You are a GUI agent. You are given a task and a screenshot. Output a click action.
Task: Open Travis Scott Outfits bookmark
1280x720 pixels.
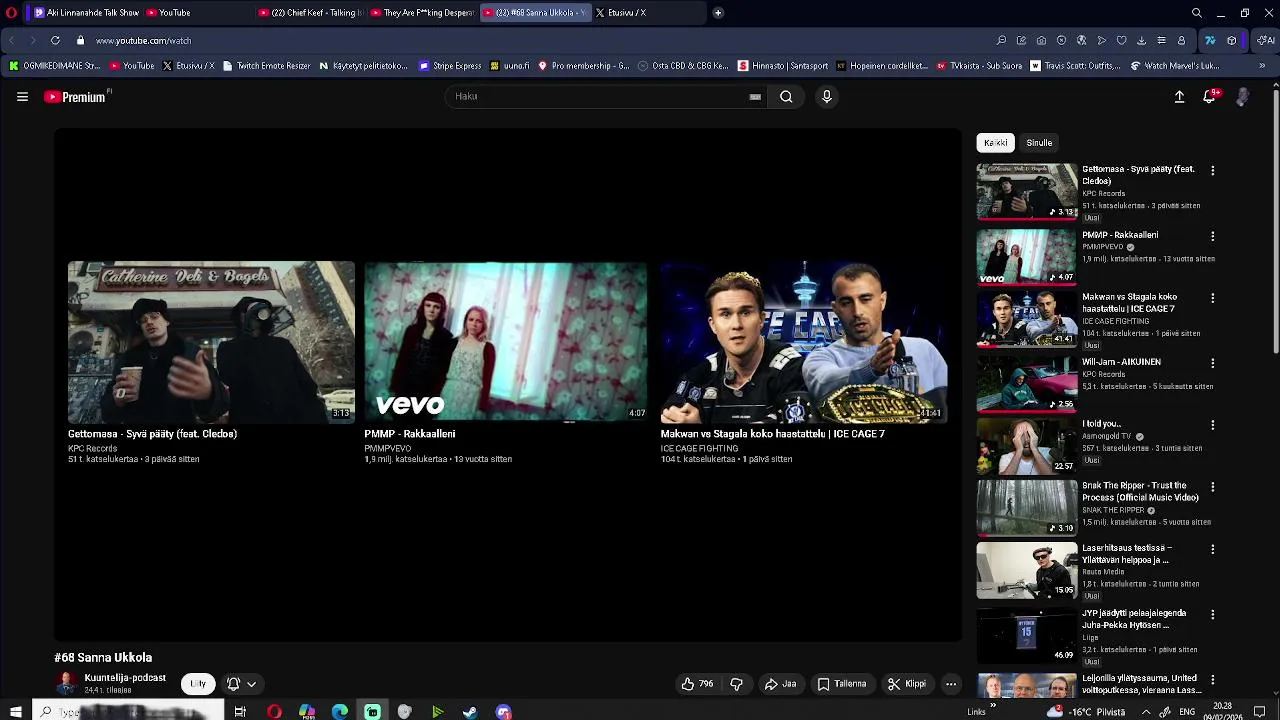click(1076, 66)
